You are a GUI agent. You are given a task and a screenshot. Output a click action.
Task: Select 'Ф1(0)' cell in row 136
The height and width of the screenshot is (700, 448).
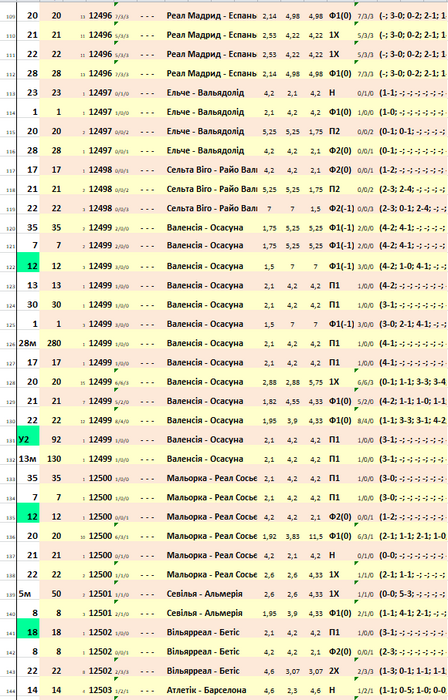tap(340, 536)
